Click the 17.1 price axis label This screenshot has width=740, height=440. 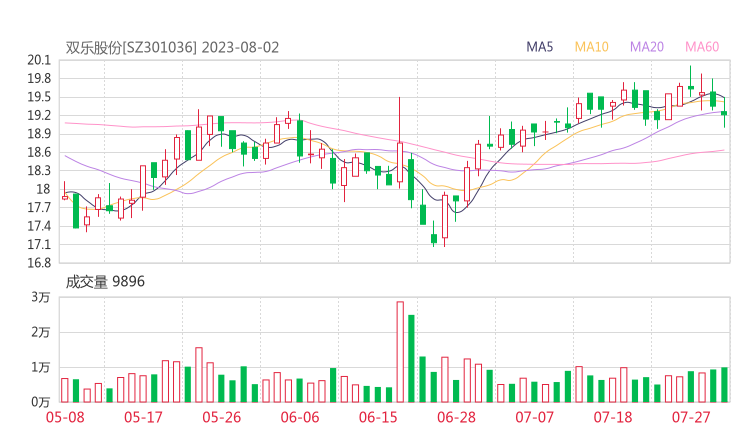tap(39, 245)
